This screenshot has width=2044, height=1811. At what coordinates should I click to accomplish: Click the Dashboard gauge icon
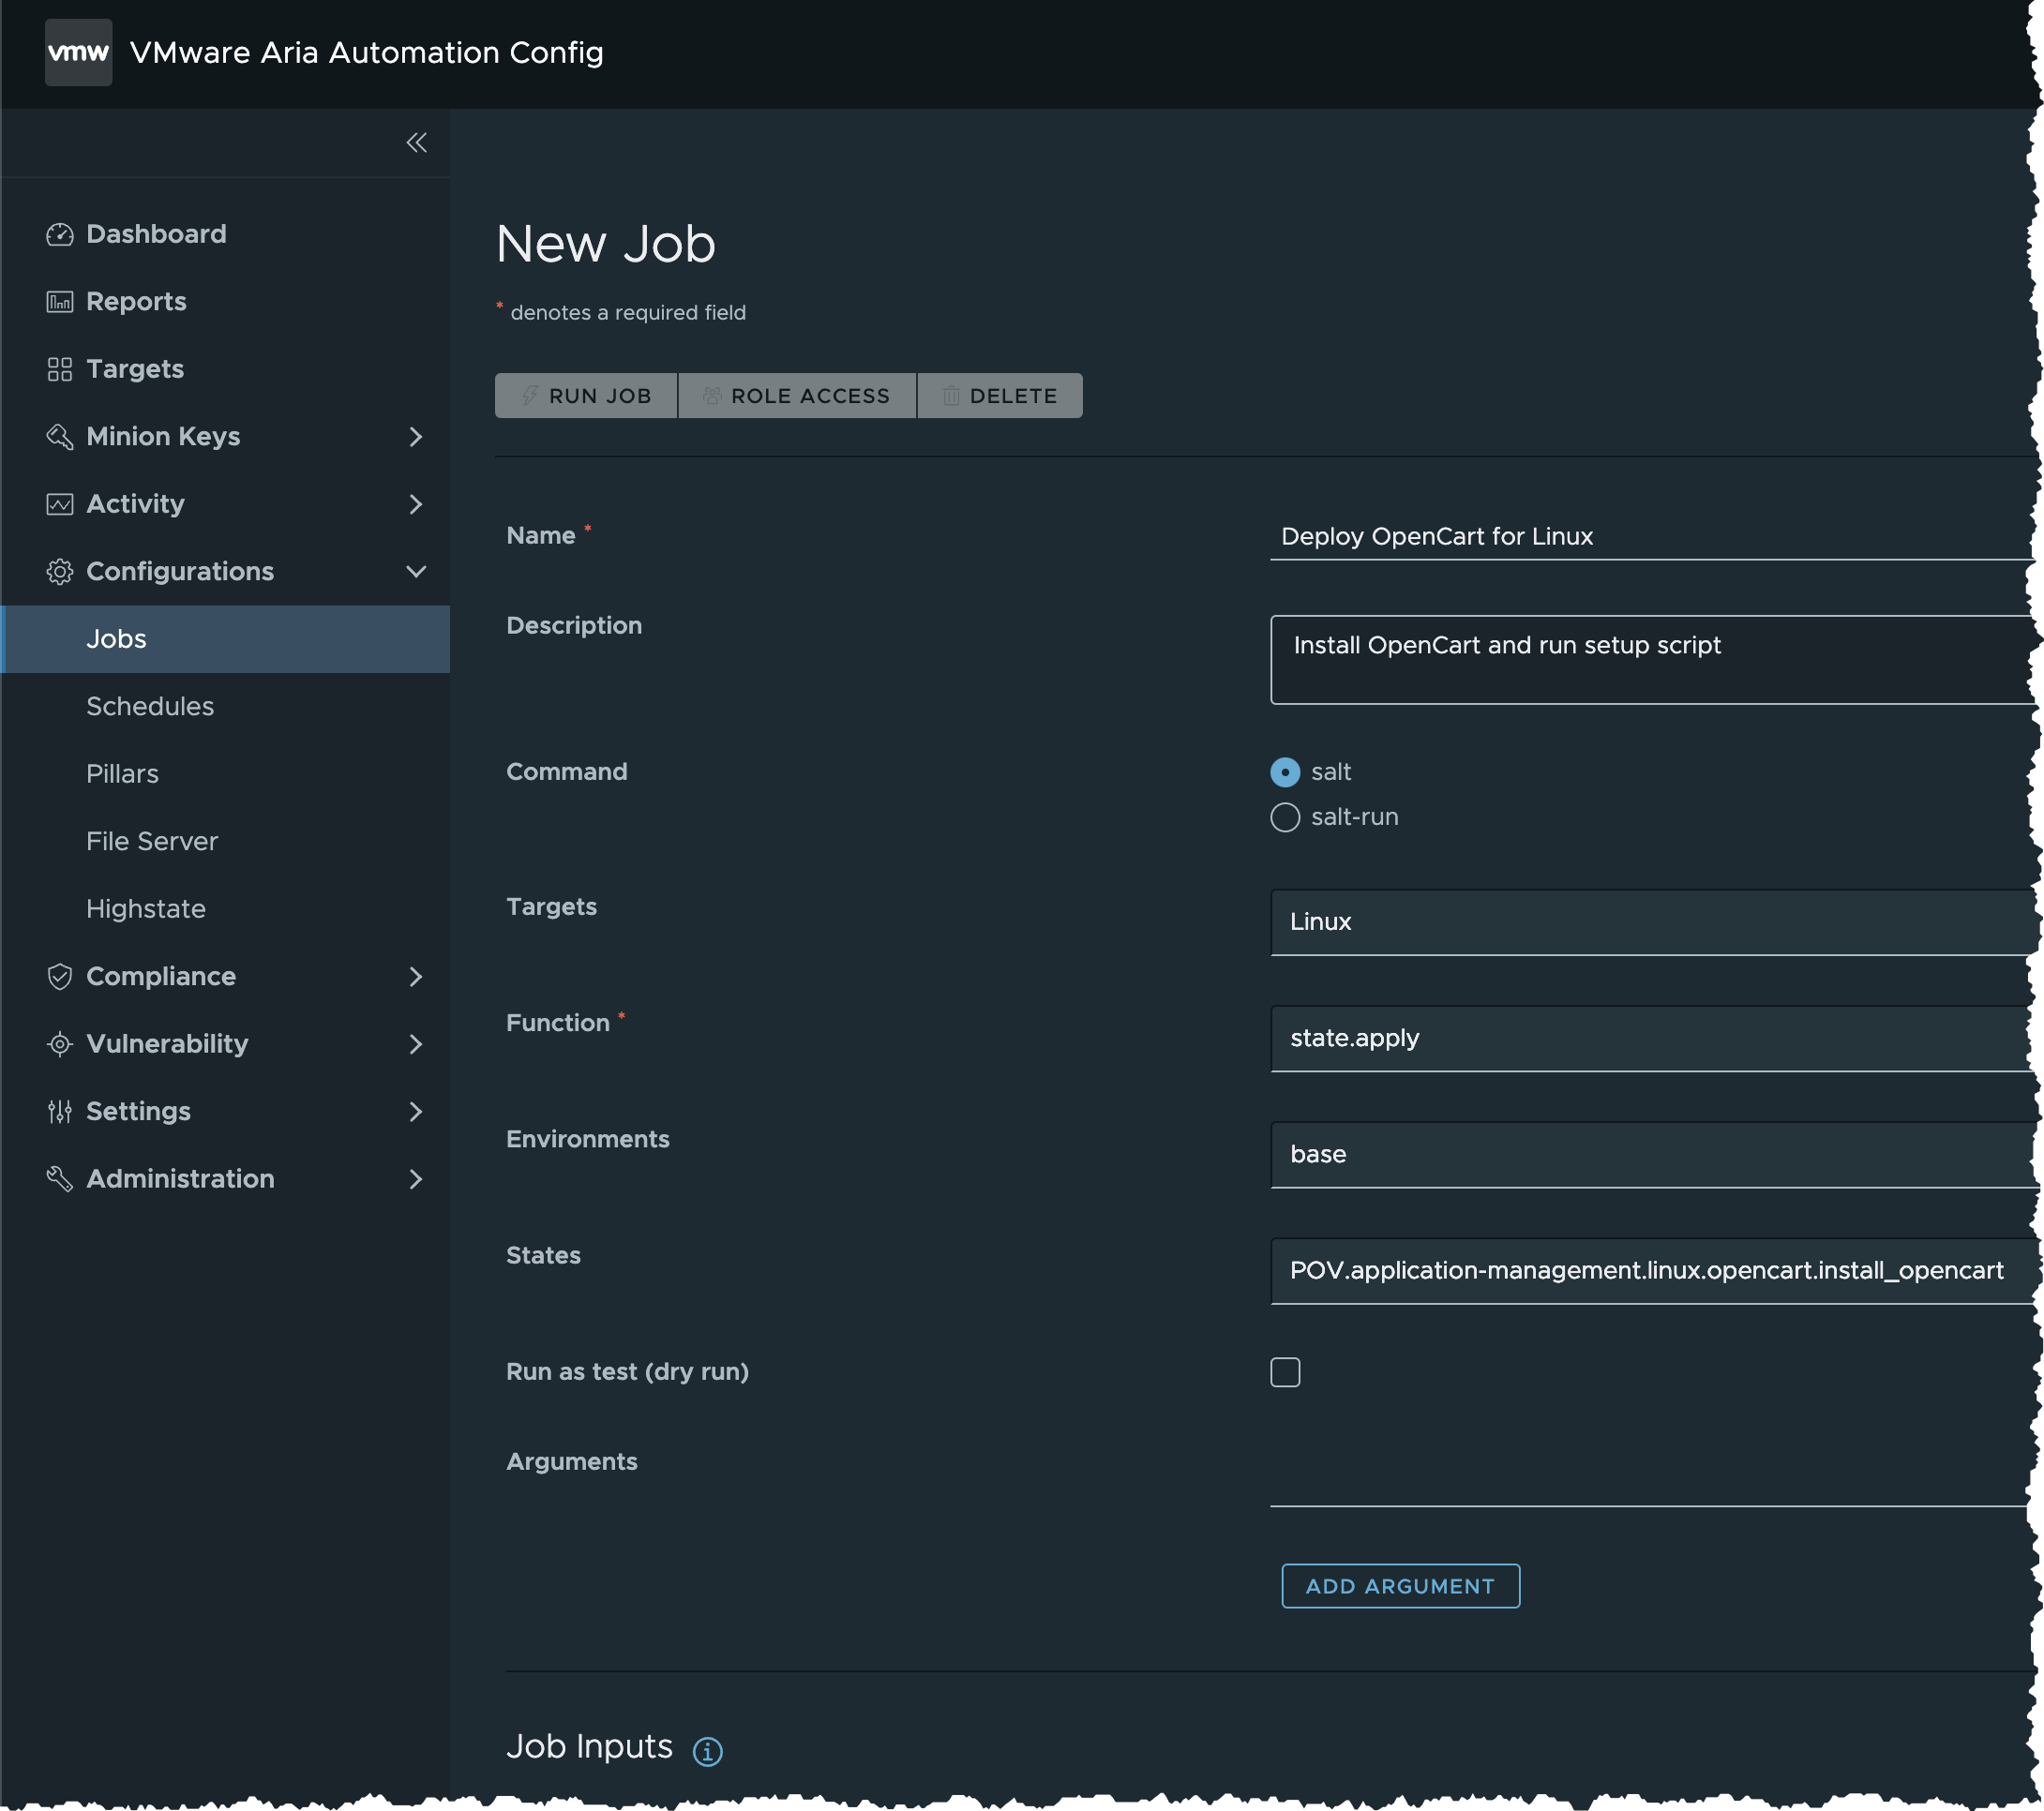click(60, 234)
